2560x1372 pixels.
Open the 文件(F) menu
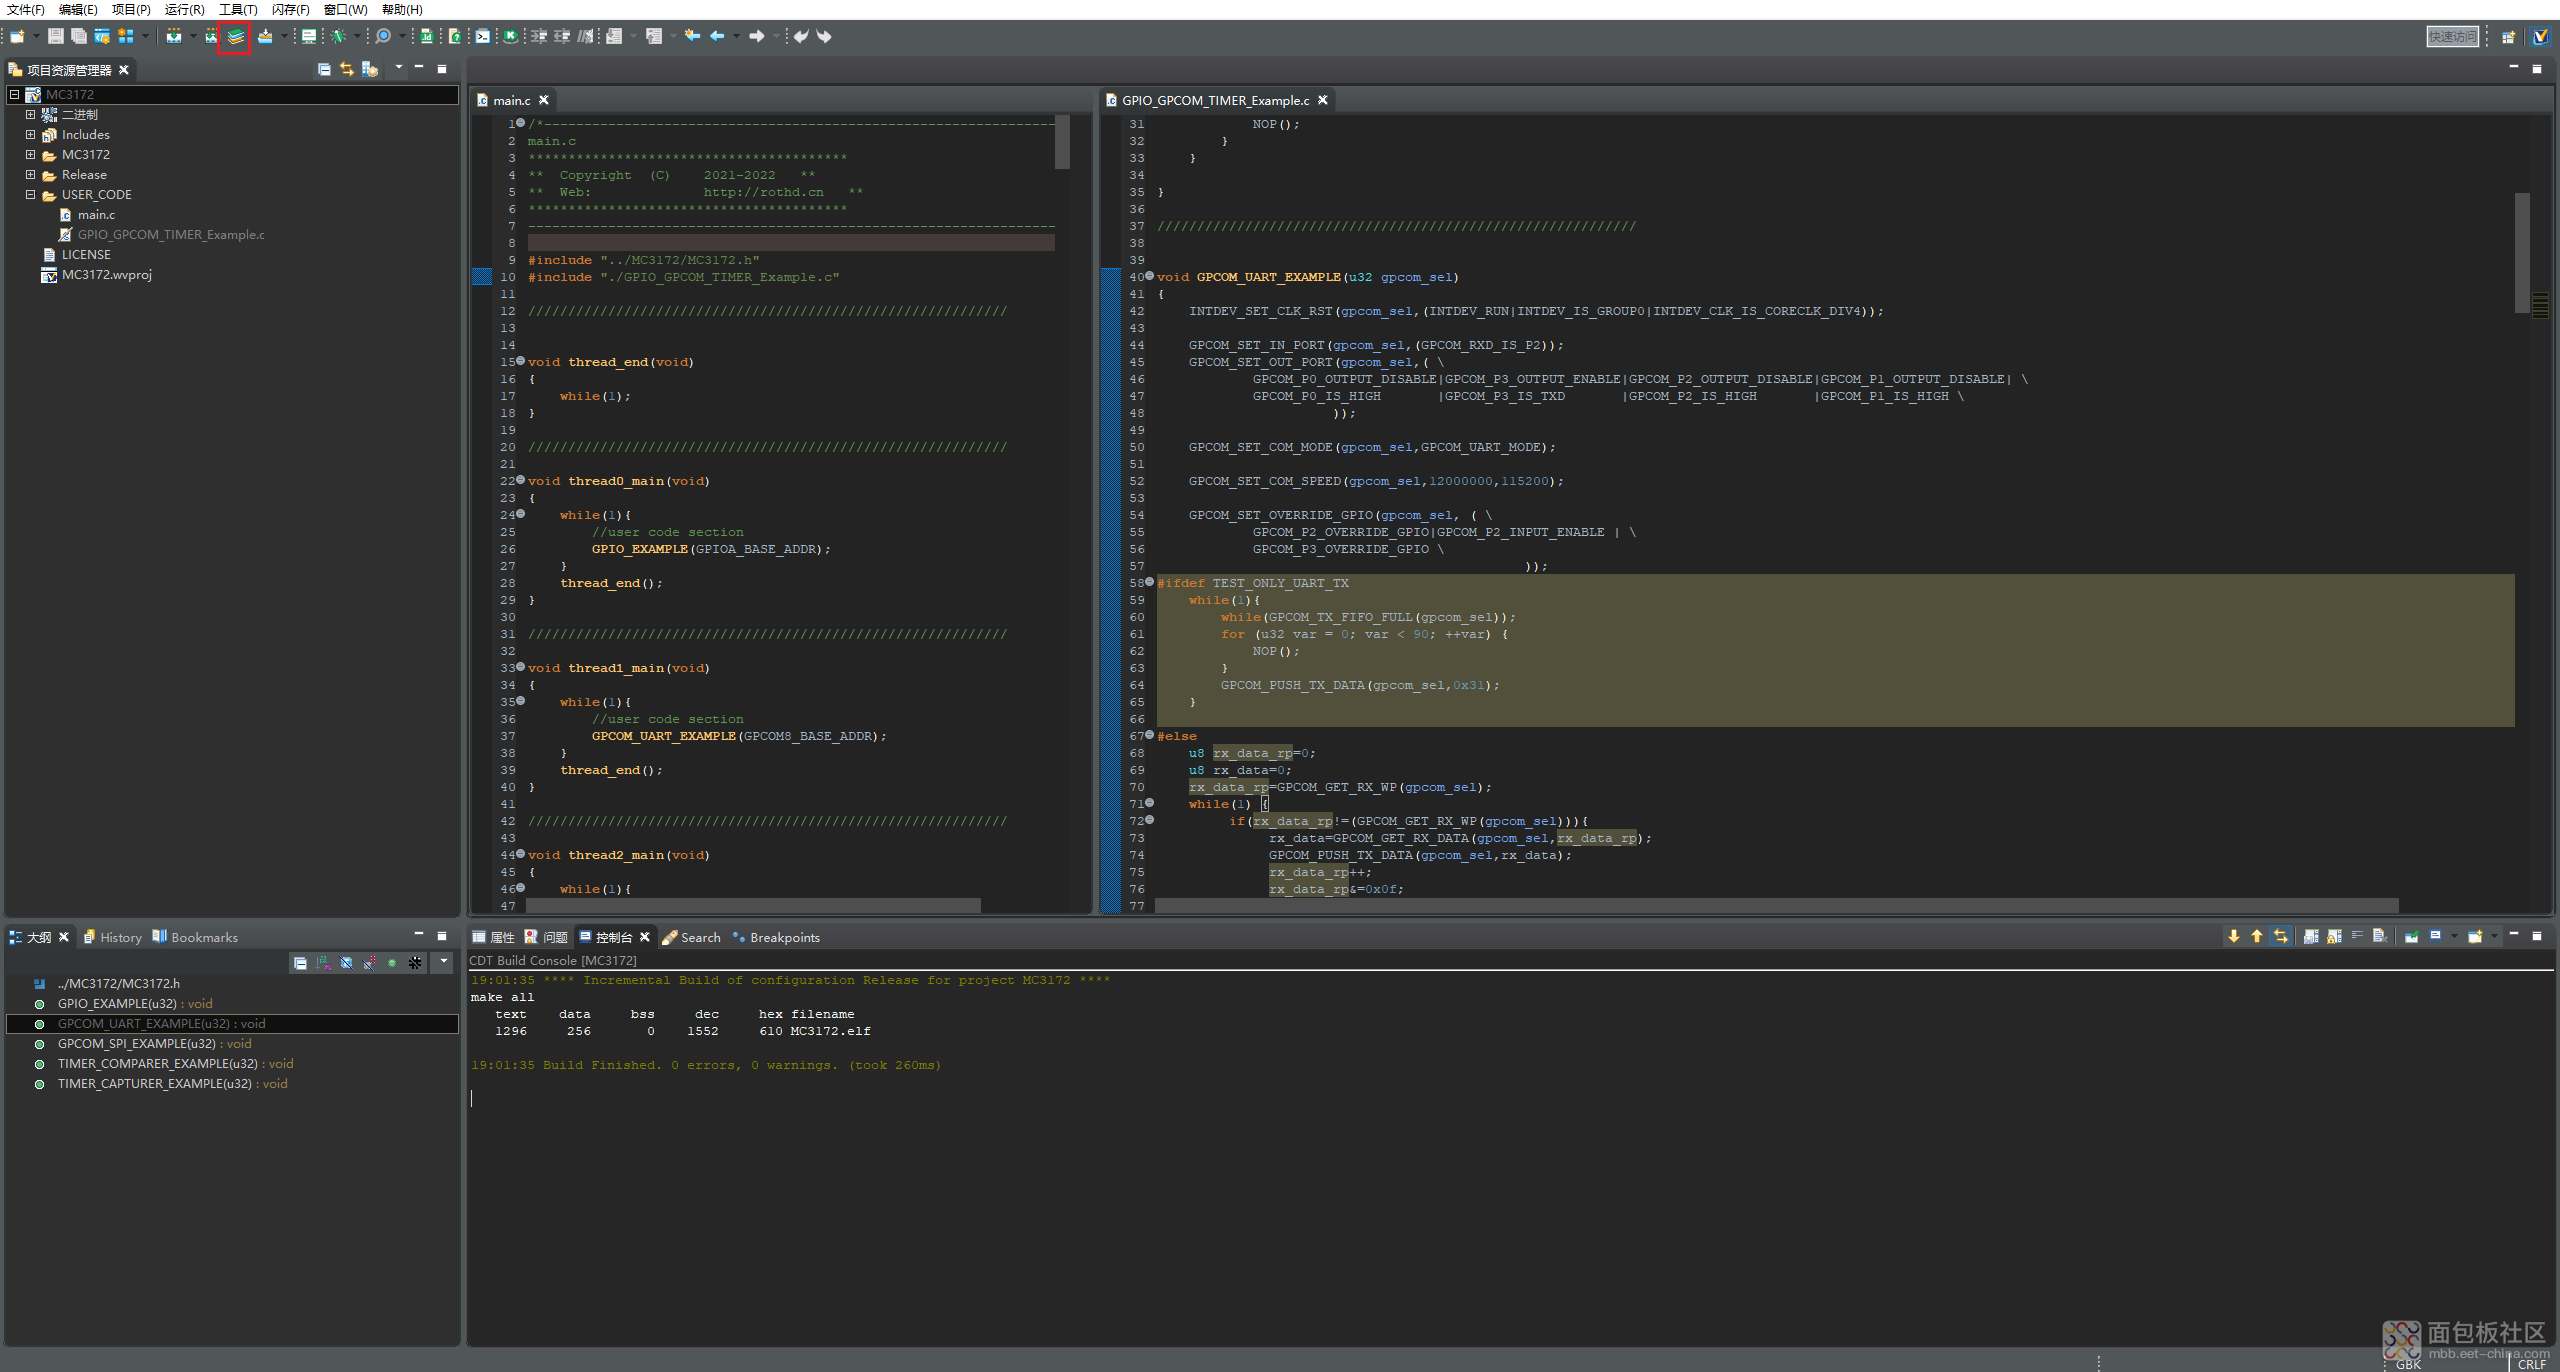coord(26,9)
